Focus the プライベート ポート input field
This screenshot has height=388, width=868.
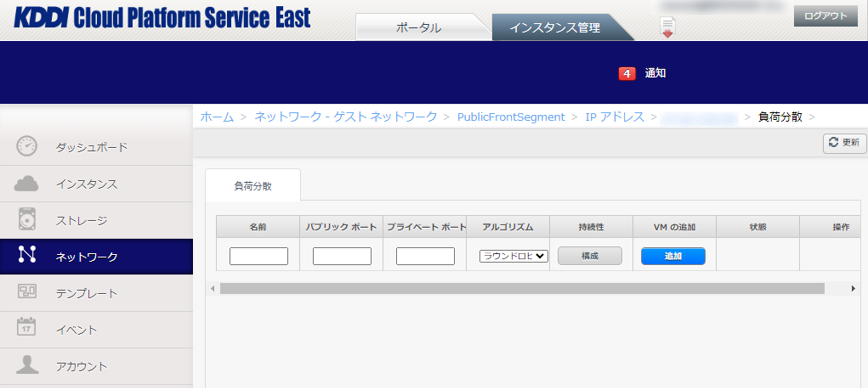[425, 256]
